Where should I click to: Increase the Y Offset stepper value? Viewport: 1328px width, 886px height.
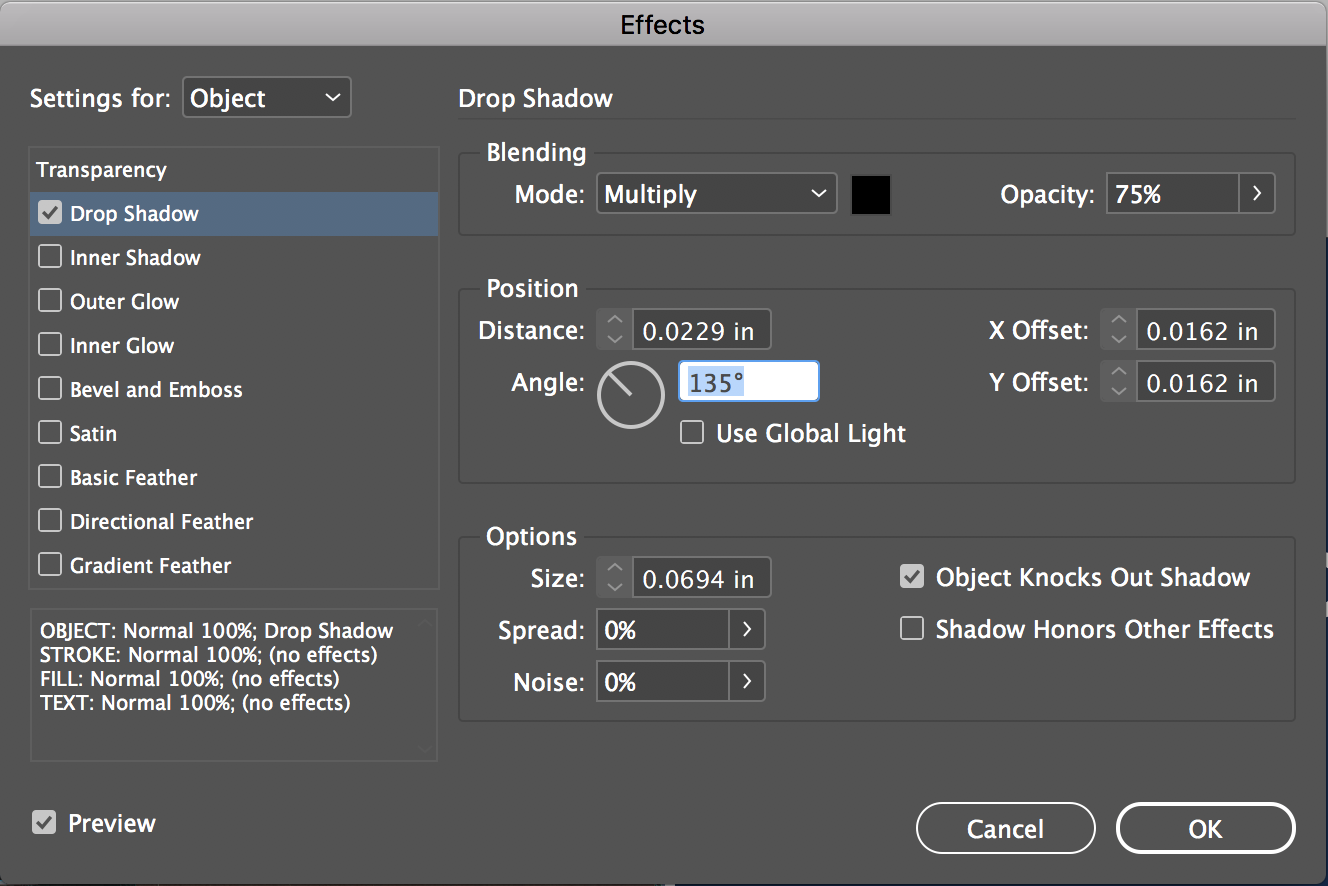(1119, 374)
